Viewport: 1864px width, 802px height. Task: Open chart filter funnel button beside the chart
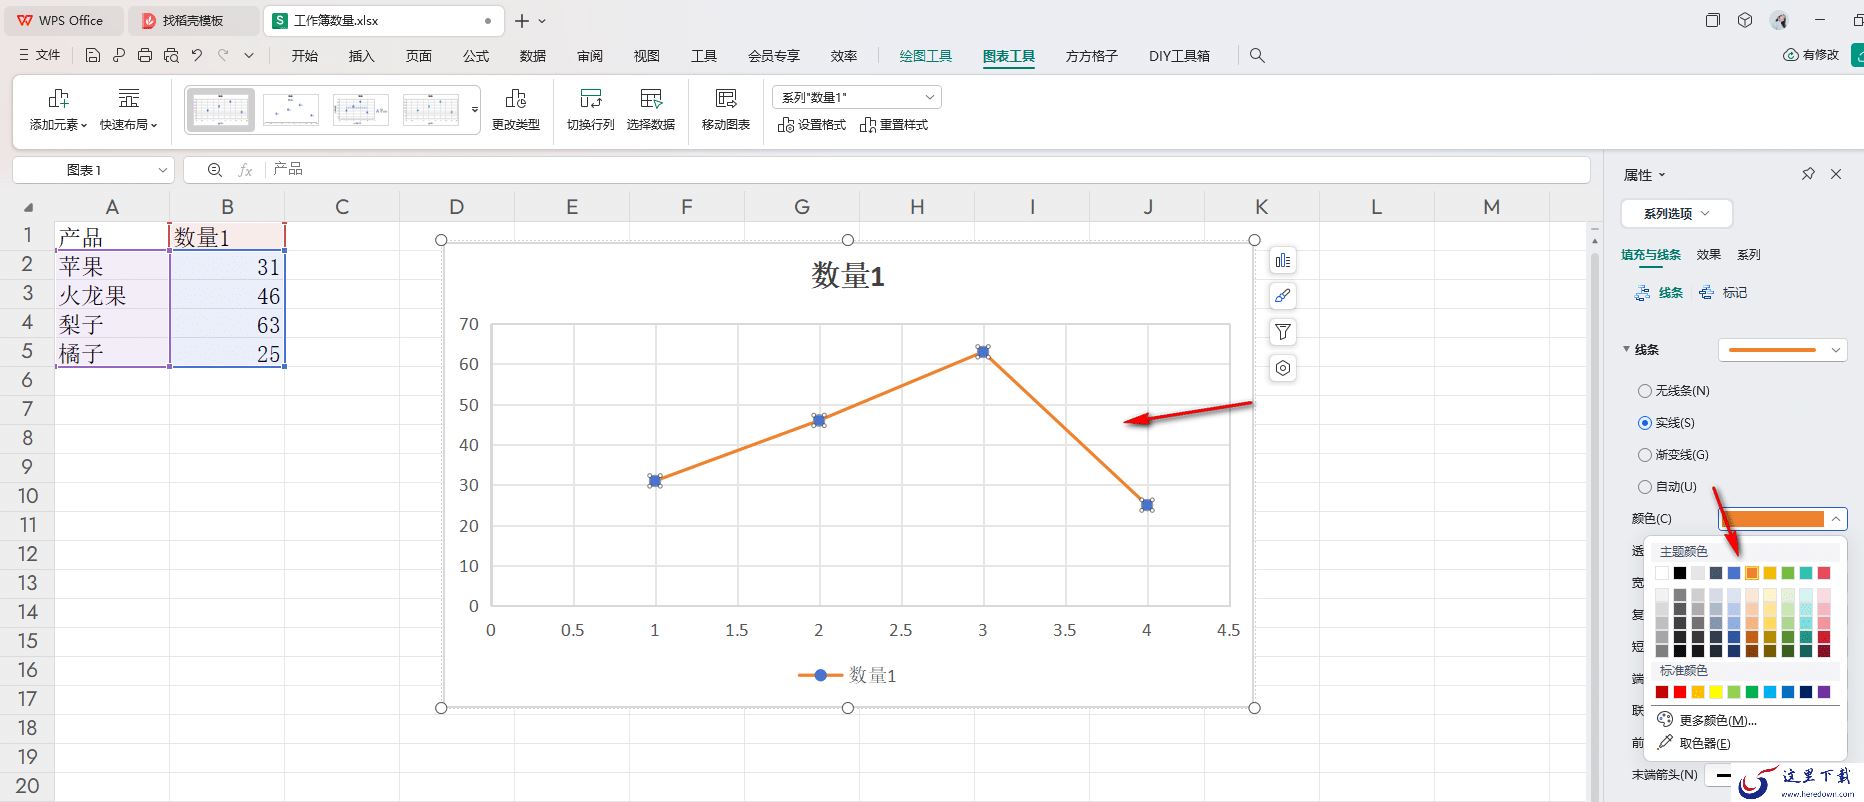tap(1282, 332)
